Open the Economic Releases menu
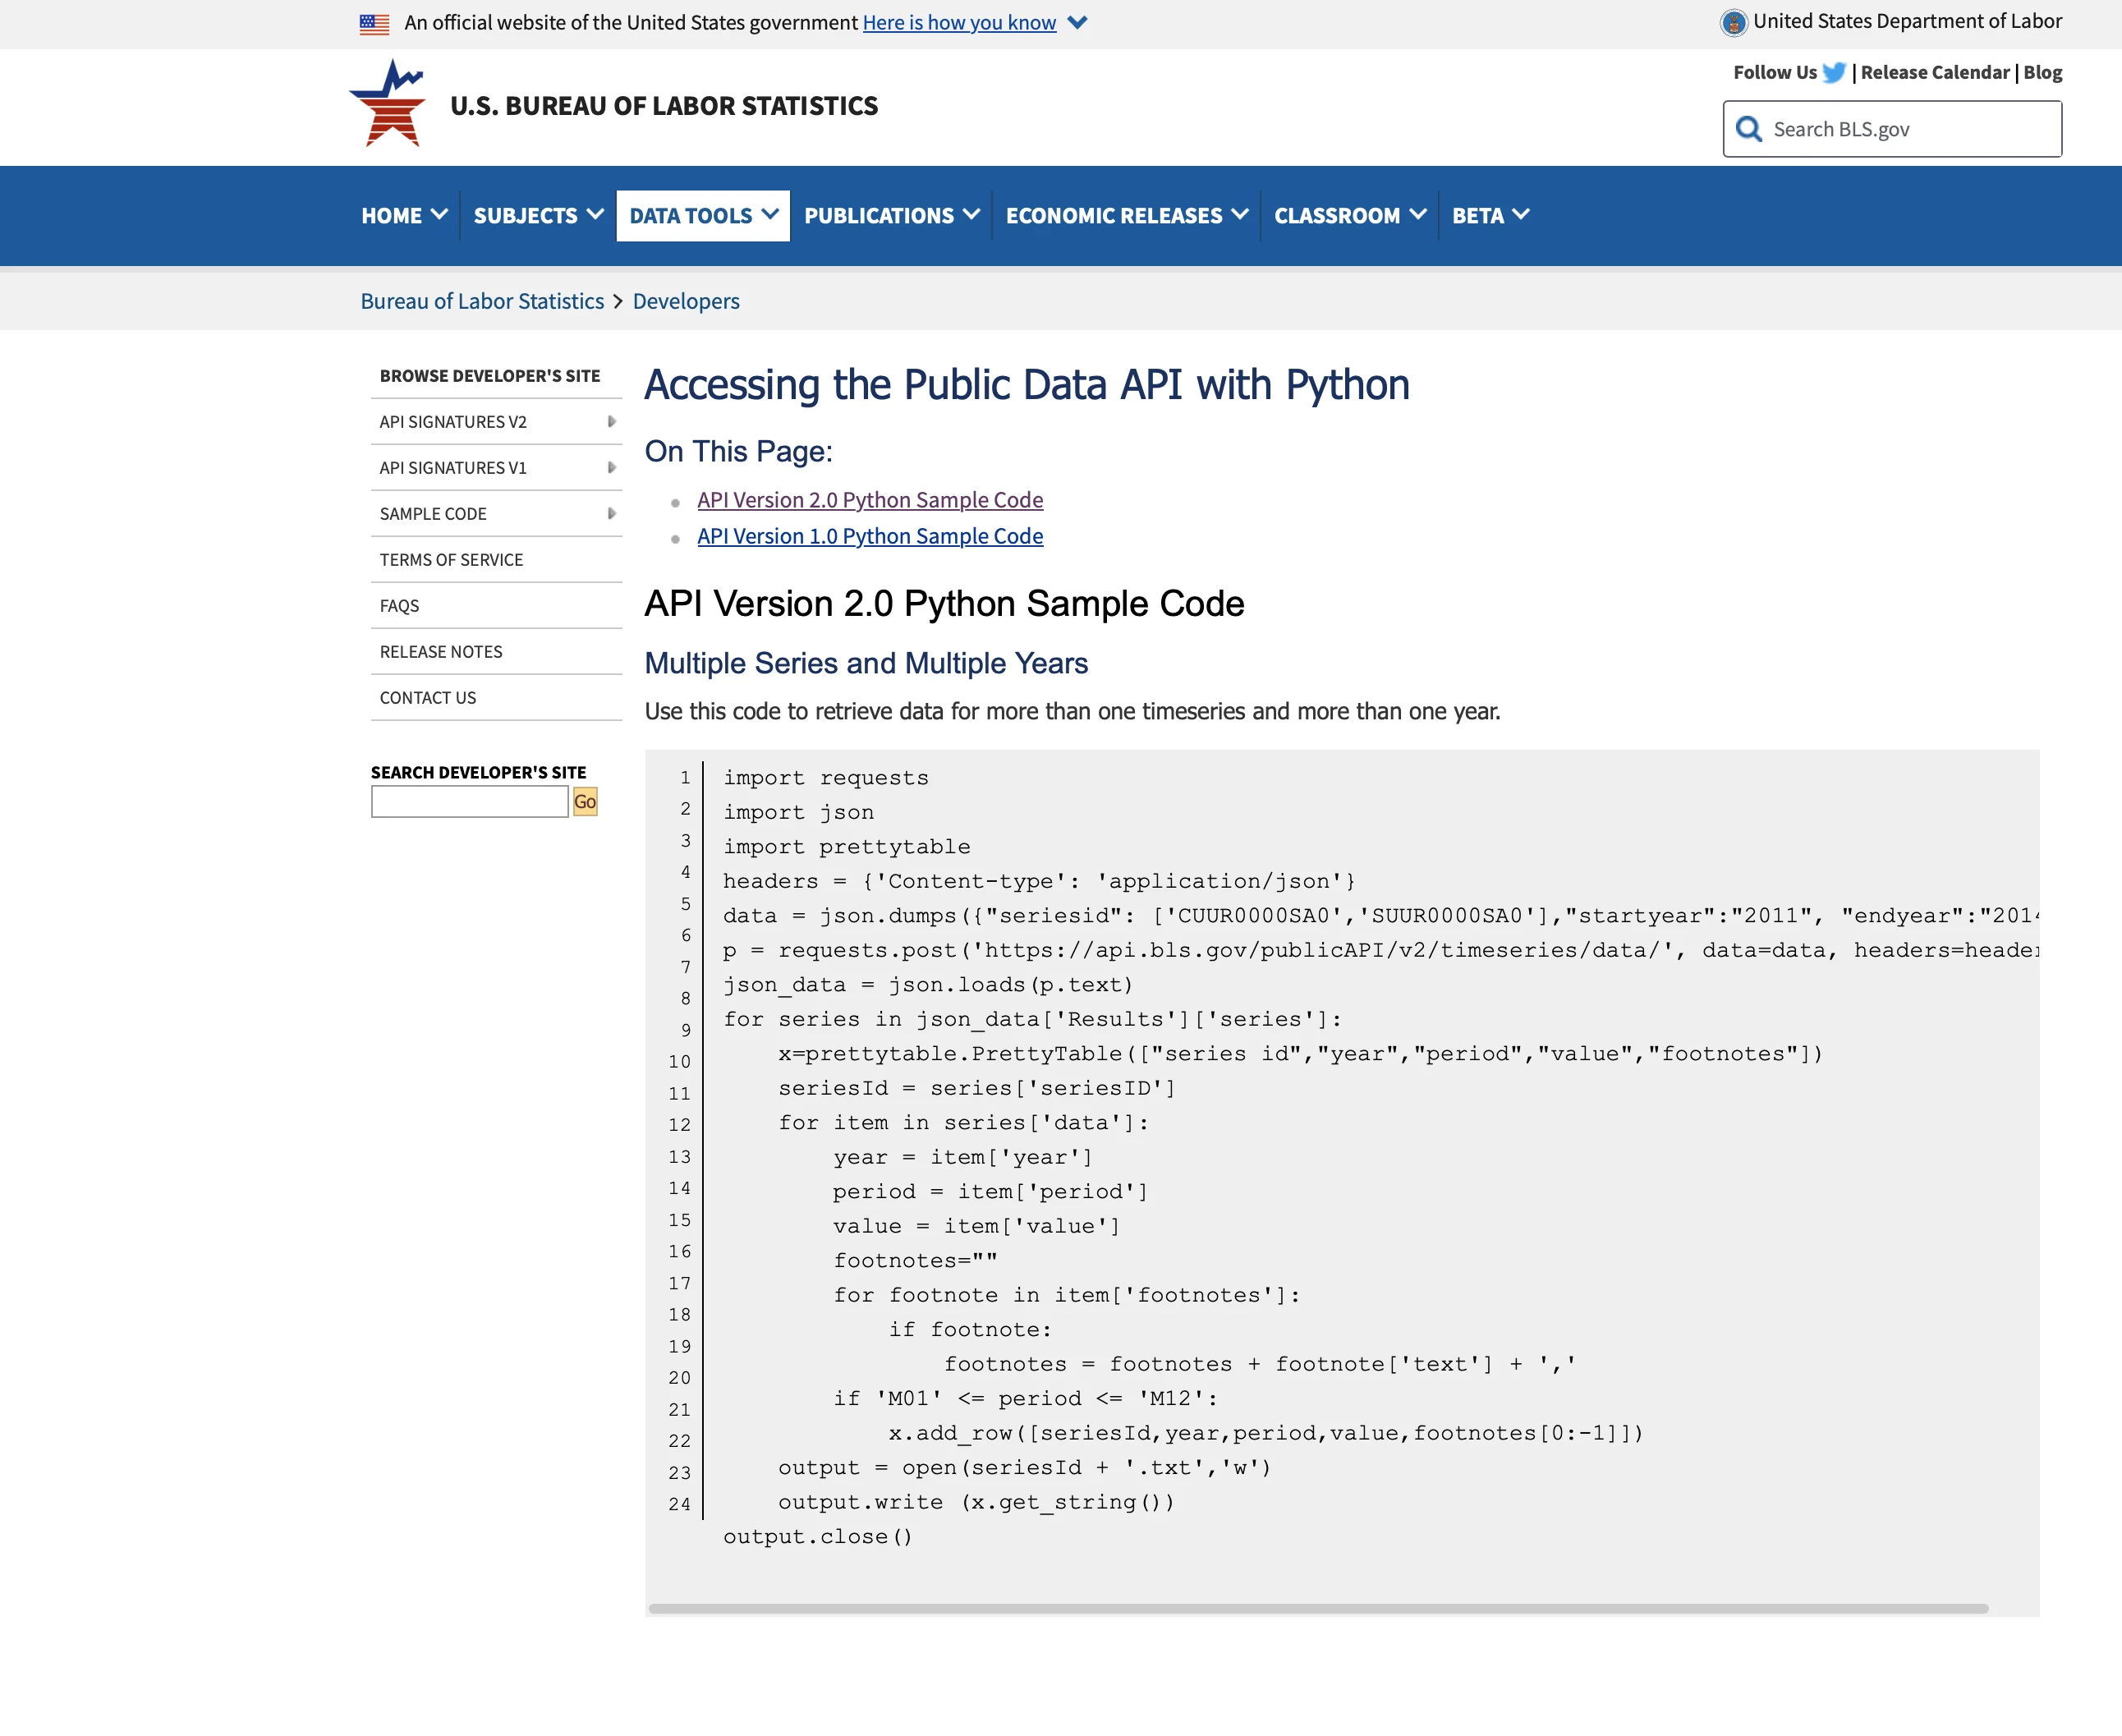This screenshot has width=2122, height=1736. (x=1126, y=216)
